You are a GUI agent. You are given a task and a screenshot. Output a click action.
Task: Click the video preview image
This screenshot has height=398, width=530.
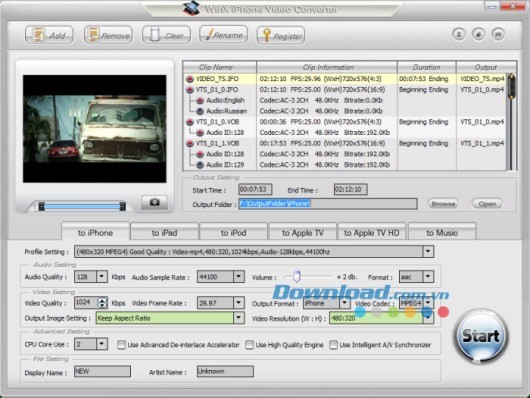pos(95,129)
